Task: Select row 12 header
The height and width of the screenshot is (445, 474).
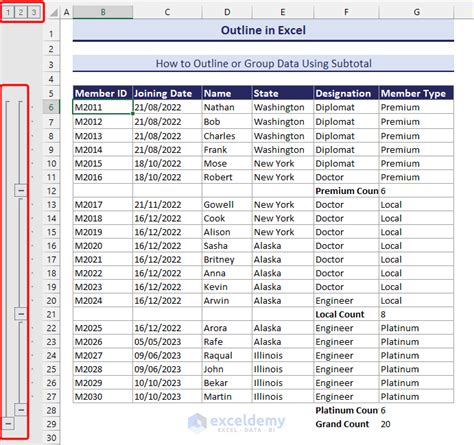Action: [51, 191]
